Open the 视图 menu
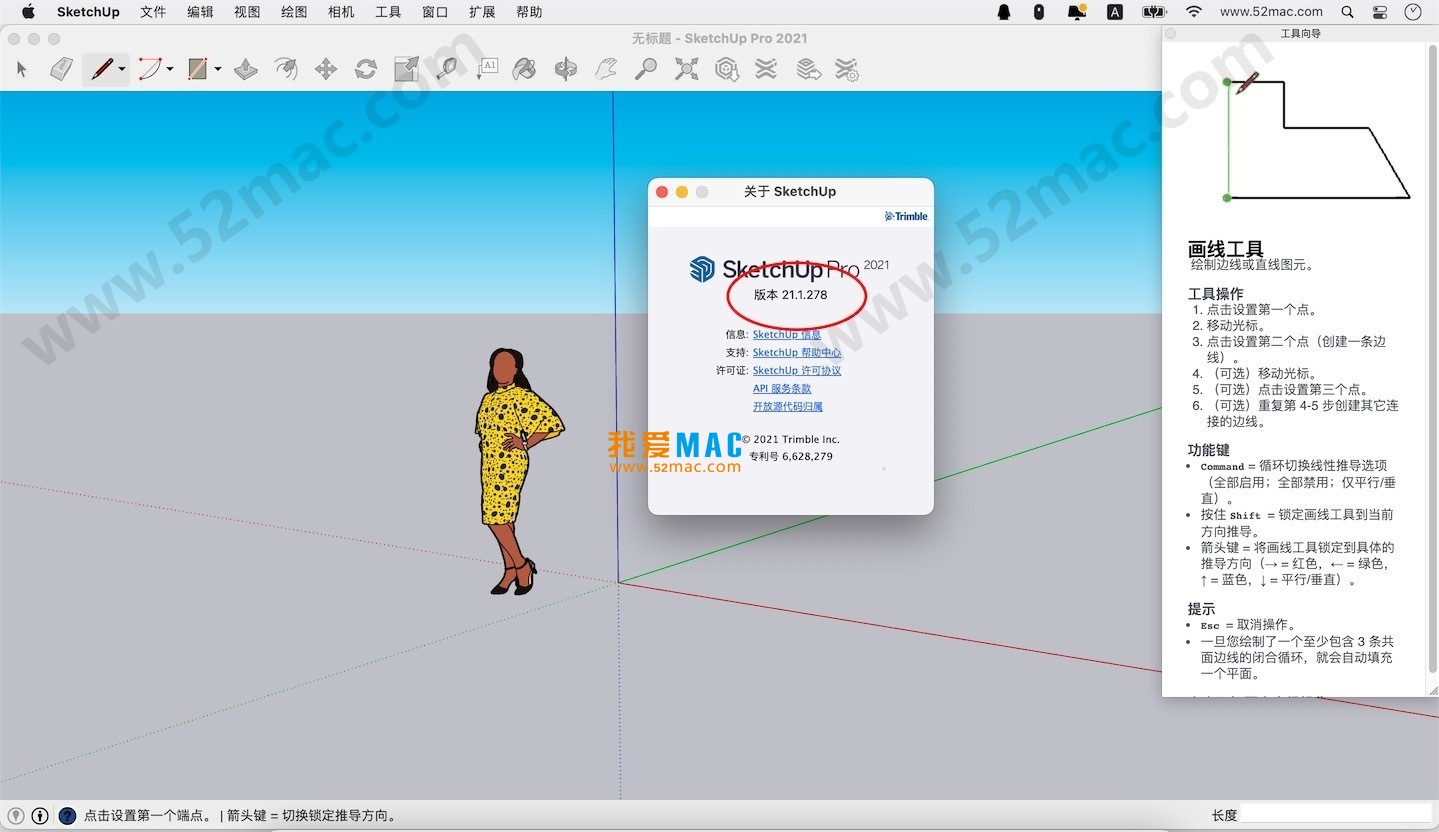1439x832 pixels. coord(247,12)
